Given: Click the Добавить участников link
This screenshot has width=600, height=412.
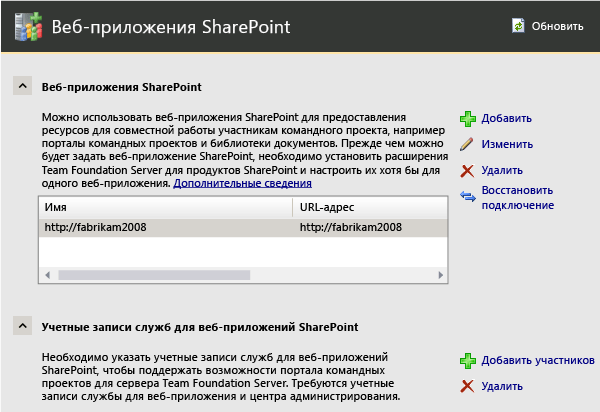Looking at the screenshot, I should pyautogui.click(x=538, y=360).
